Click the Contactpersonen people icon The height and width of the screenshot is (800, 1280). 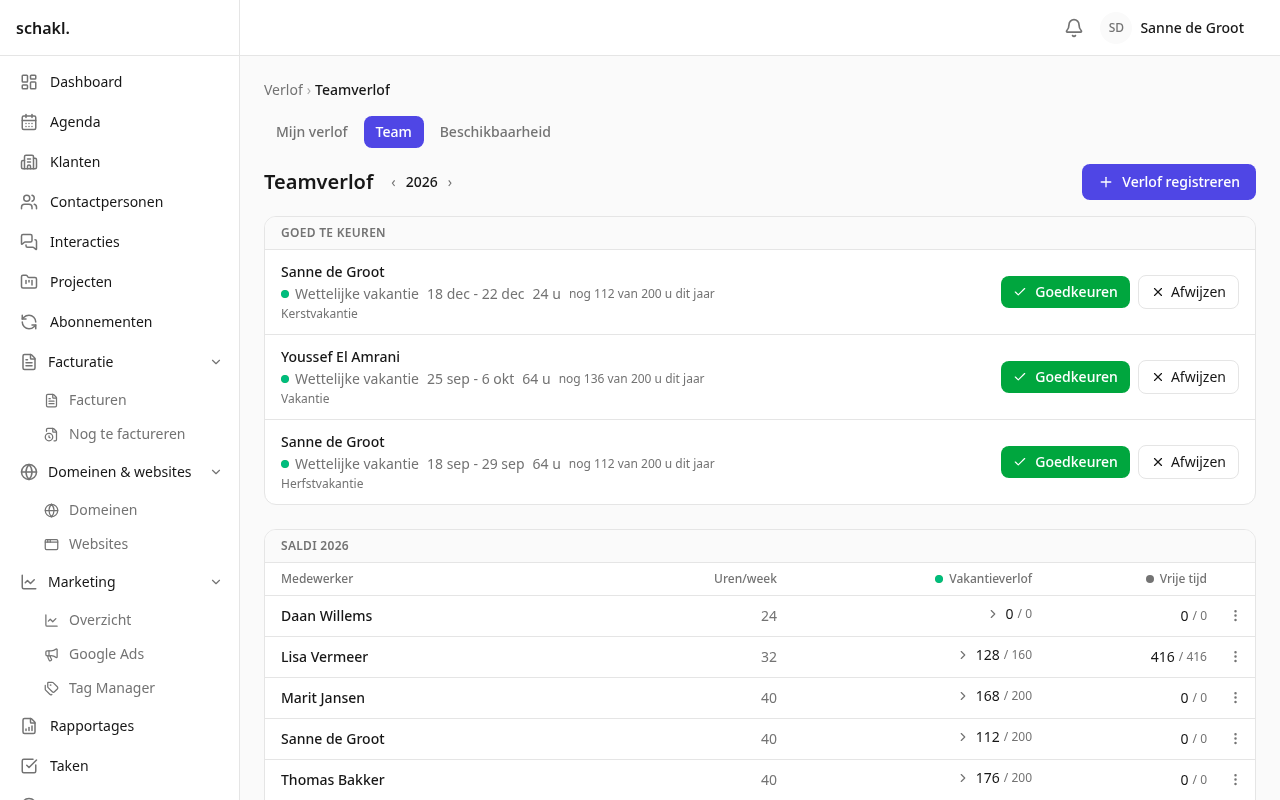[29, 202]
